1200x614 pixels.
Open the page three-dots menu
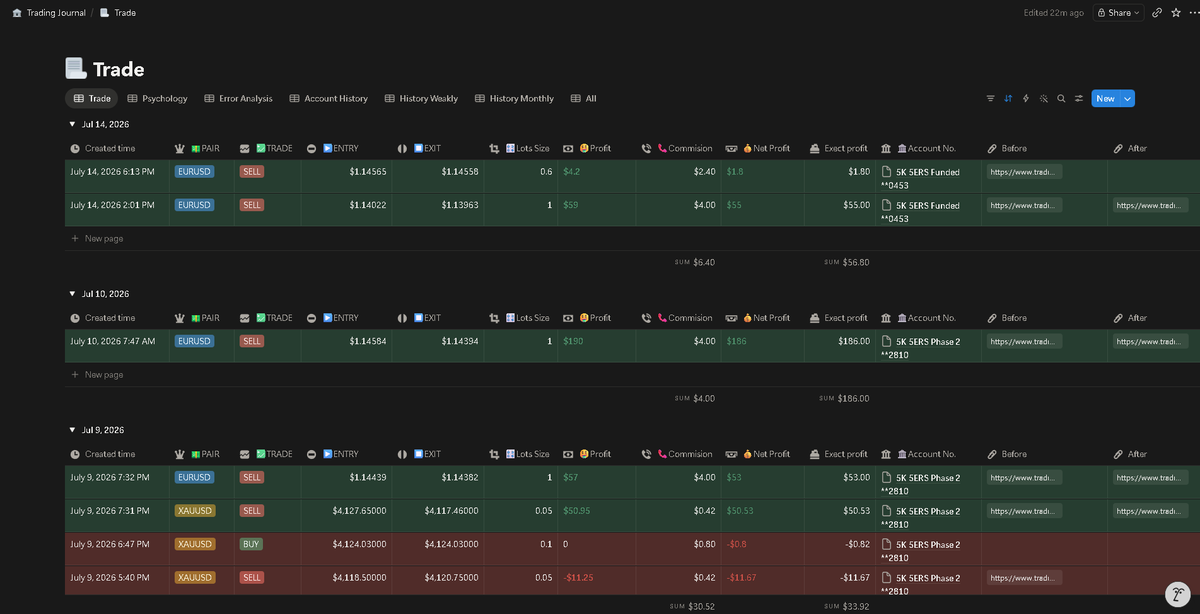(x=1192, y=13)
